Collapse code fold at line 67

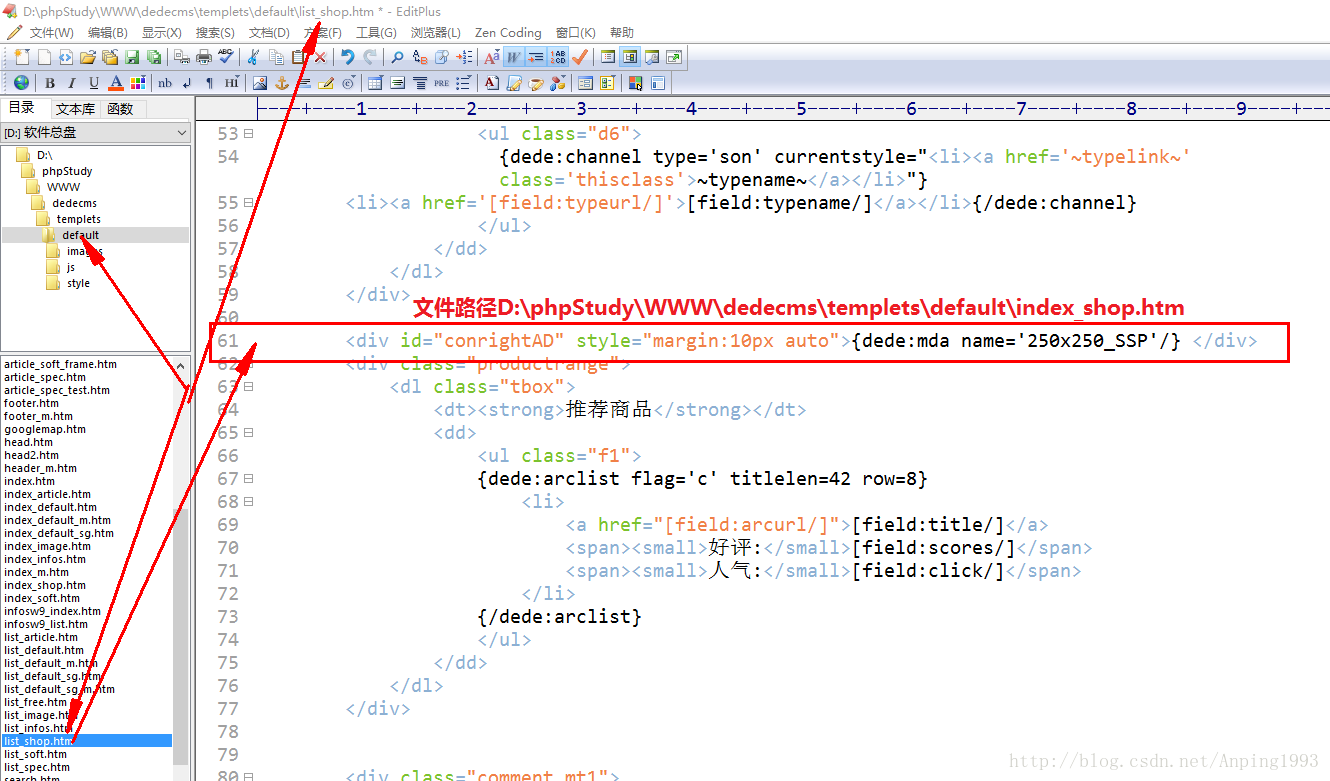point(249,478)
